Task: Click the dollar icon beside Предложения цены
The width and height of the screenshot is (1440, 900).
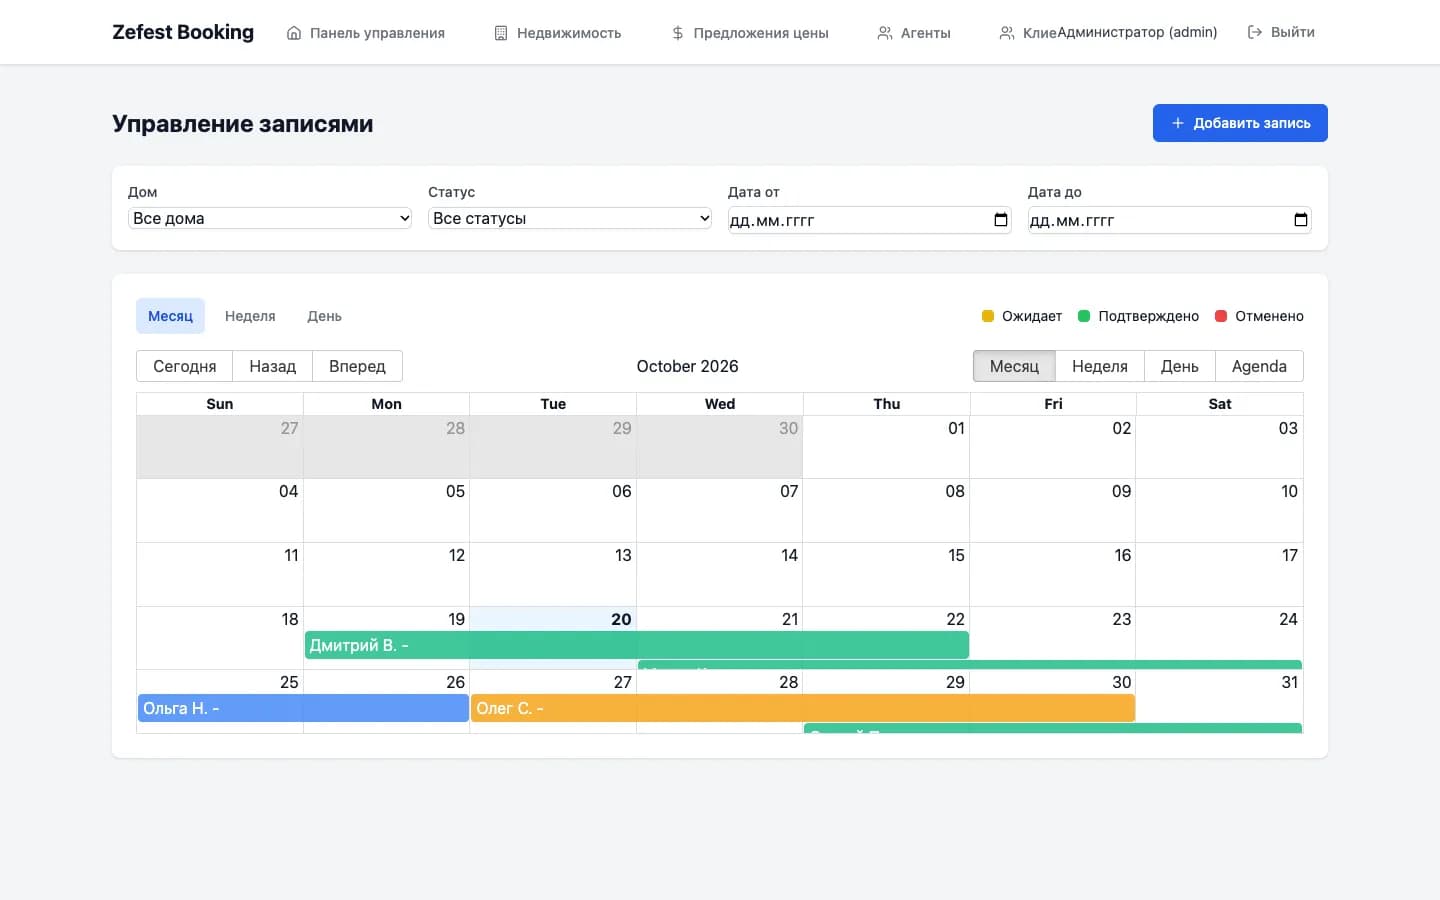Action: point(678,33)
